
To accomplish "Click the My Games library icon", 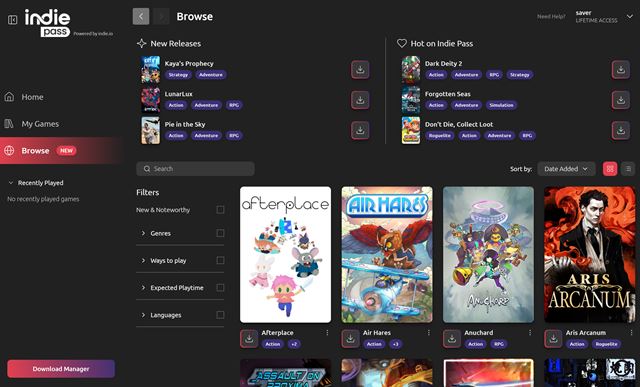I will [x=9, y=124].
